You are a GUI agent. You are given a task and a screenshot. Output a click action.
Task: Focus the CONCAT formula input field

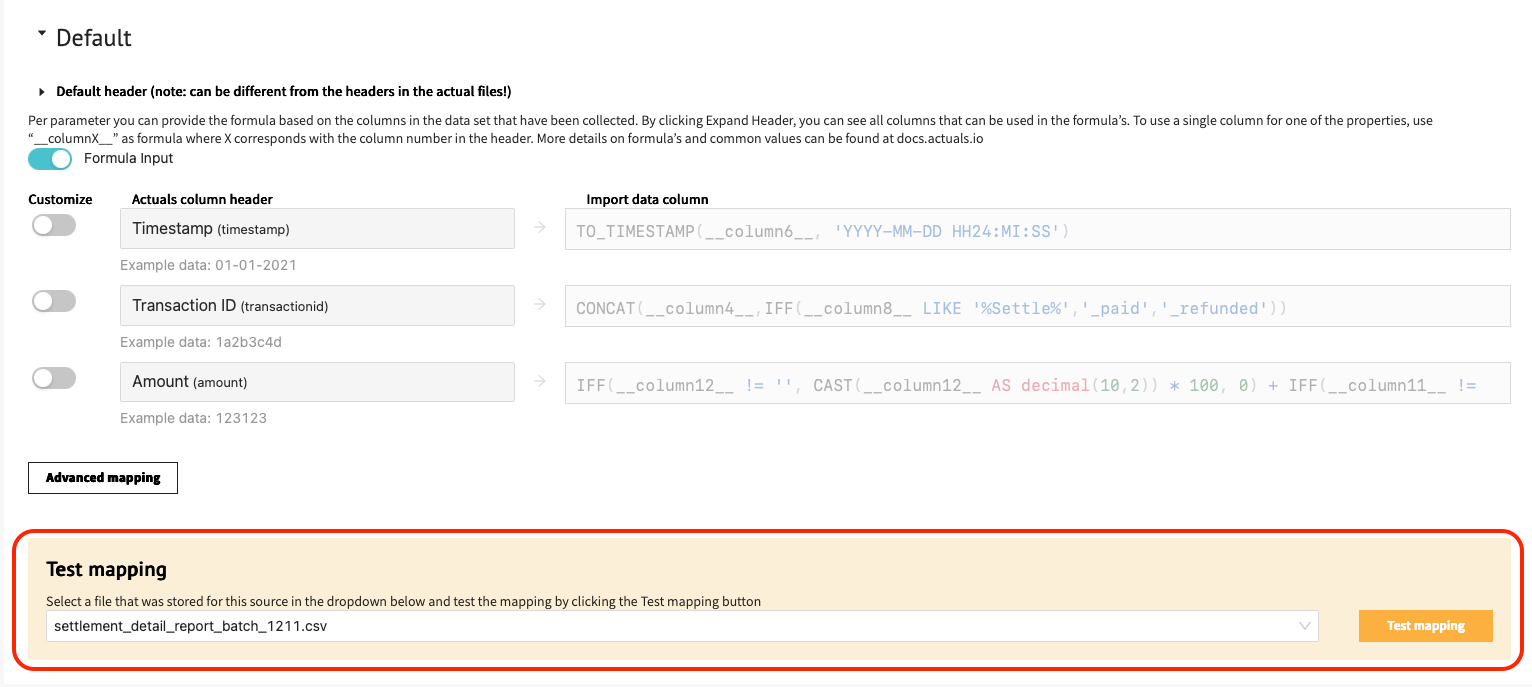tap(1038, 306)
